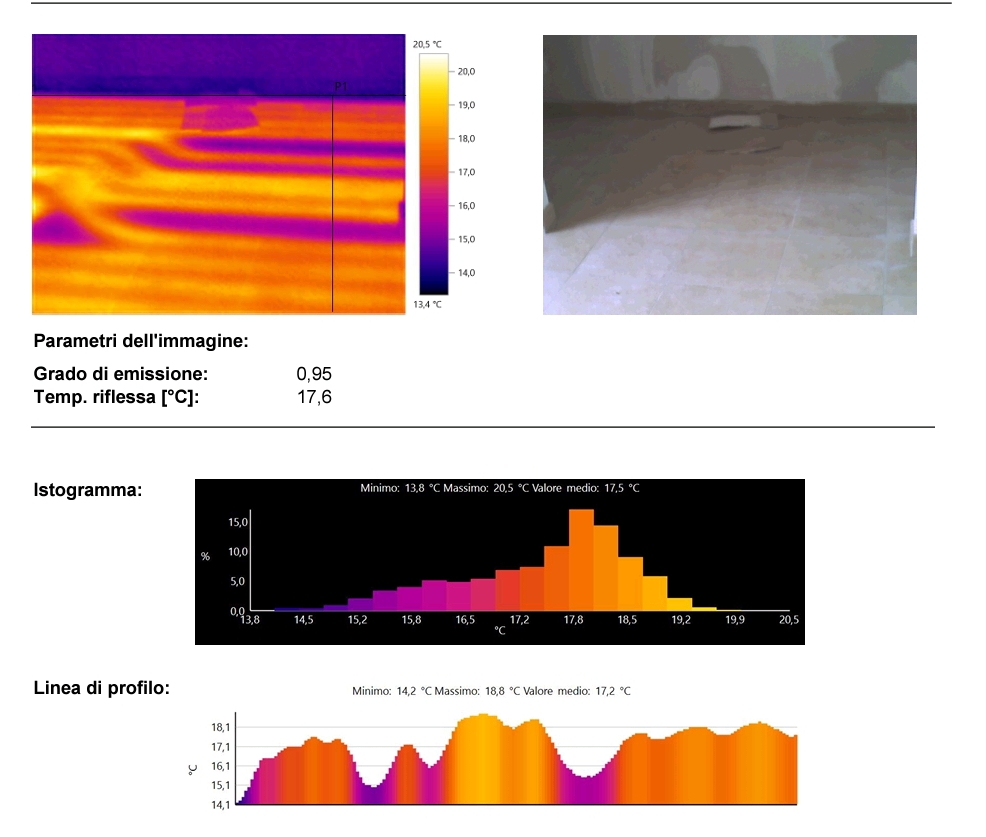Viewport: 986px width, 837px height.
Task: Click the profile y-axis label 17,1
Action: [x=221, y=747]
